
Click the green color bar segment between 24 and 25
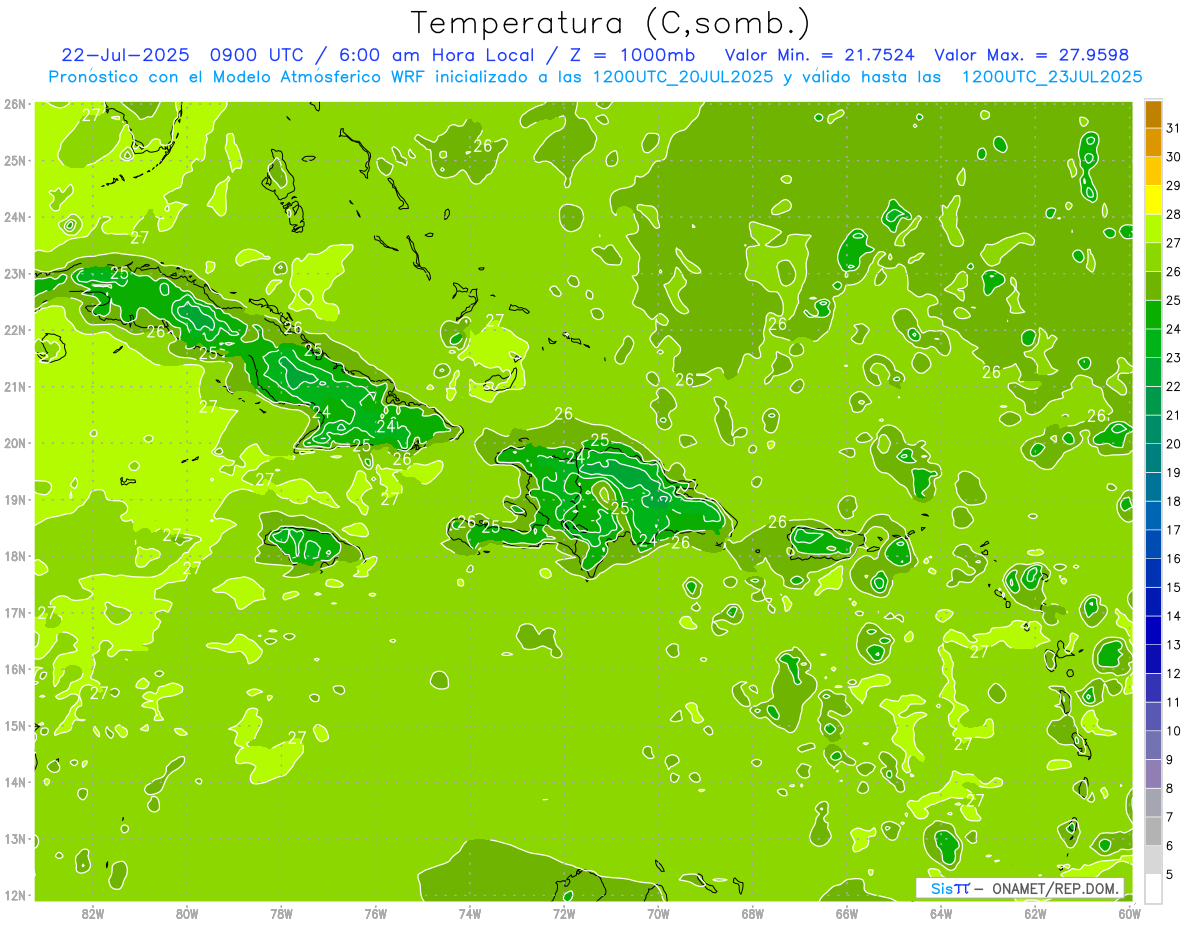[1153, 314]
